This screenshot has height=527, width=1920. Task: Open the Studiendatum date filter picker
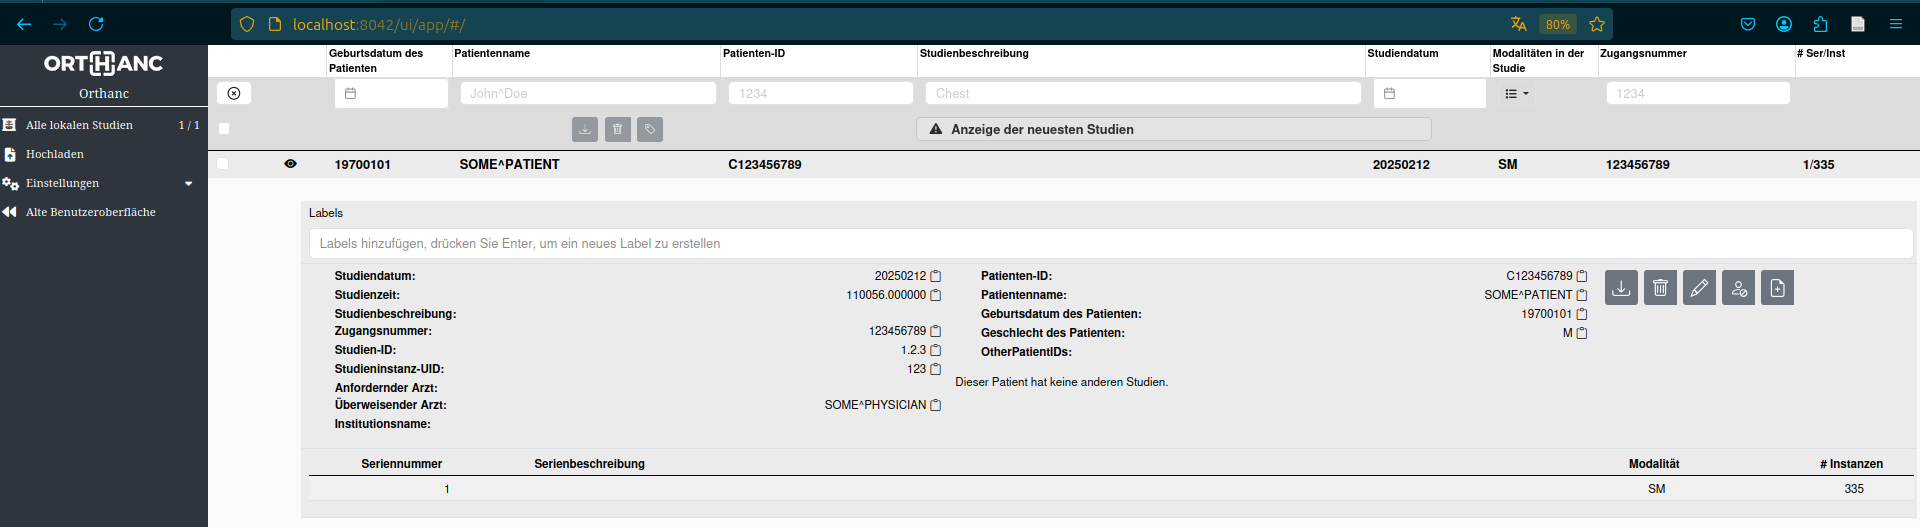coord(1429,93)
